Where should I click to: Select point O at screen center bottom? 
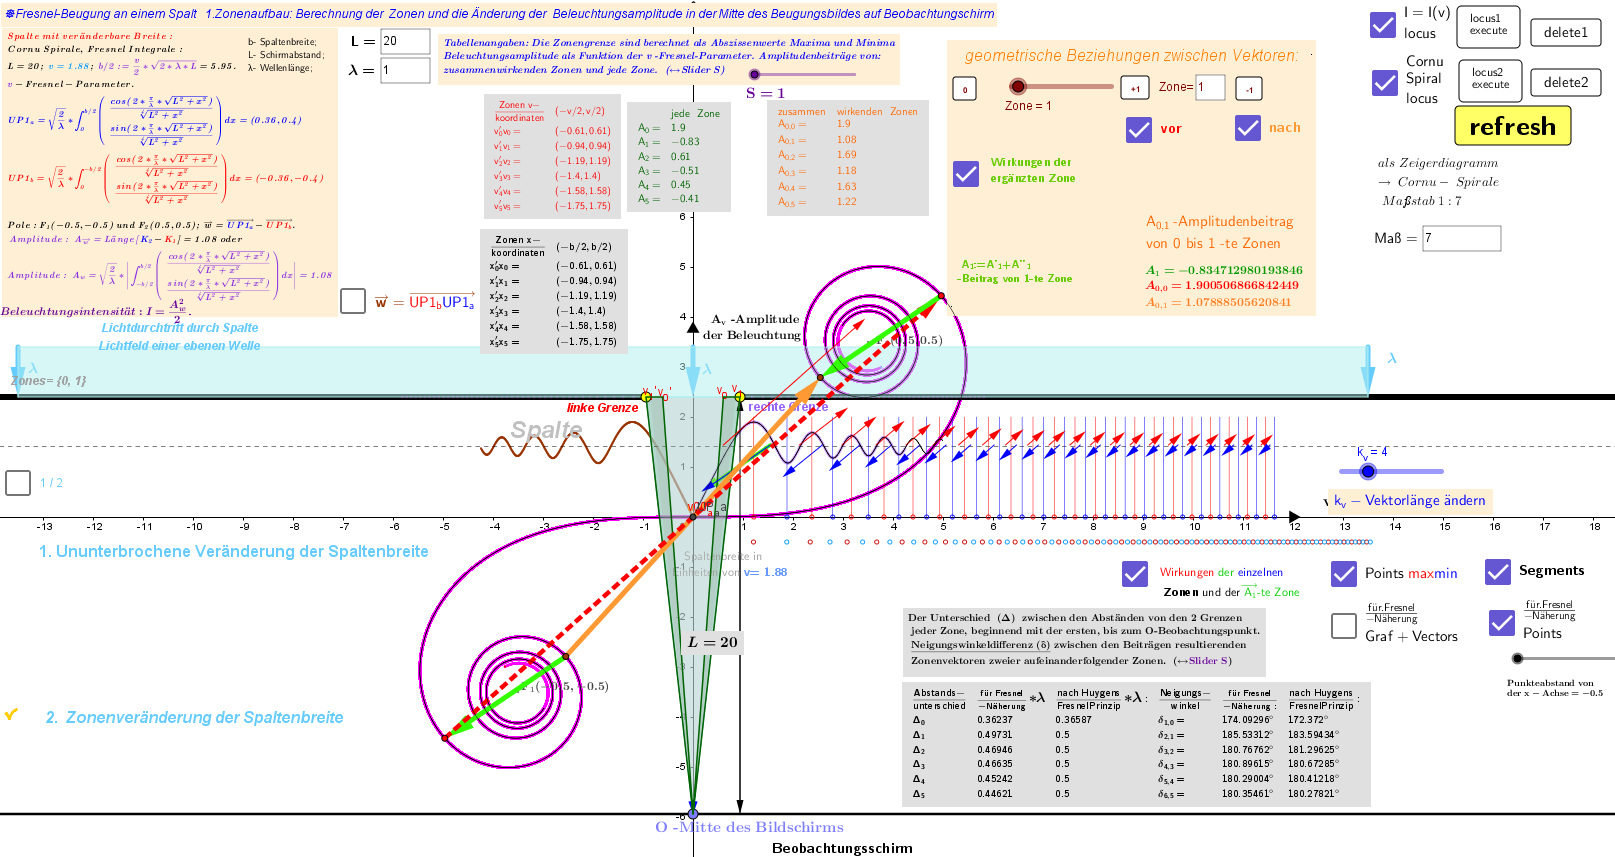[693, 814]
